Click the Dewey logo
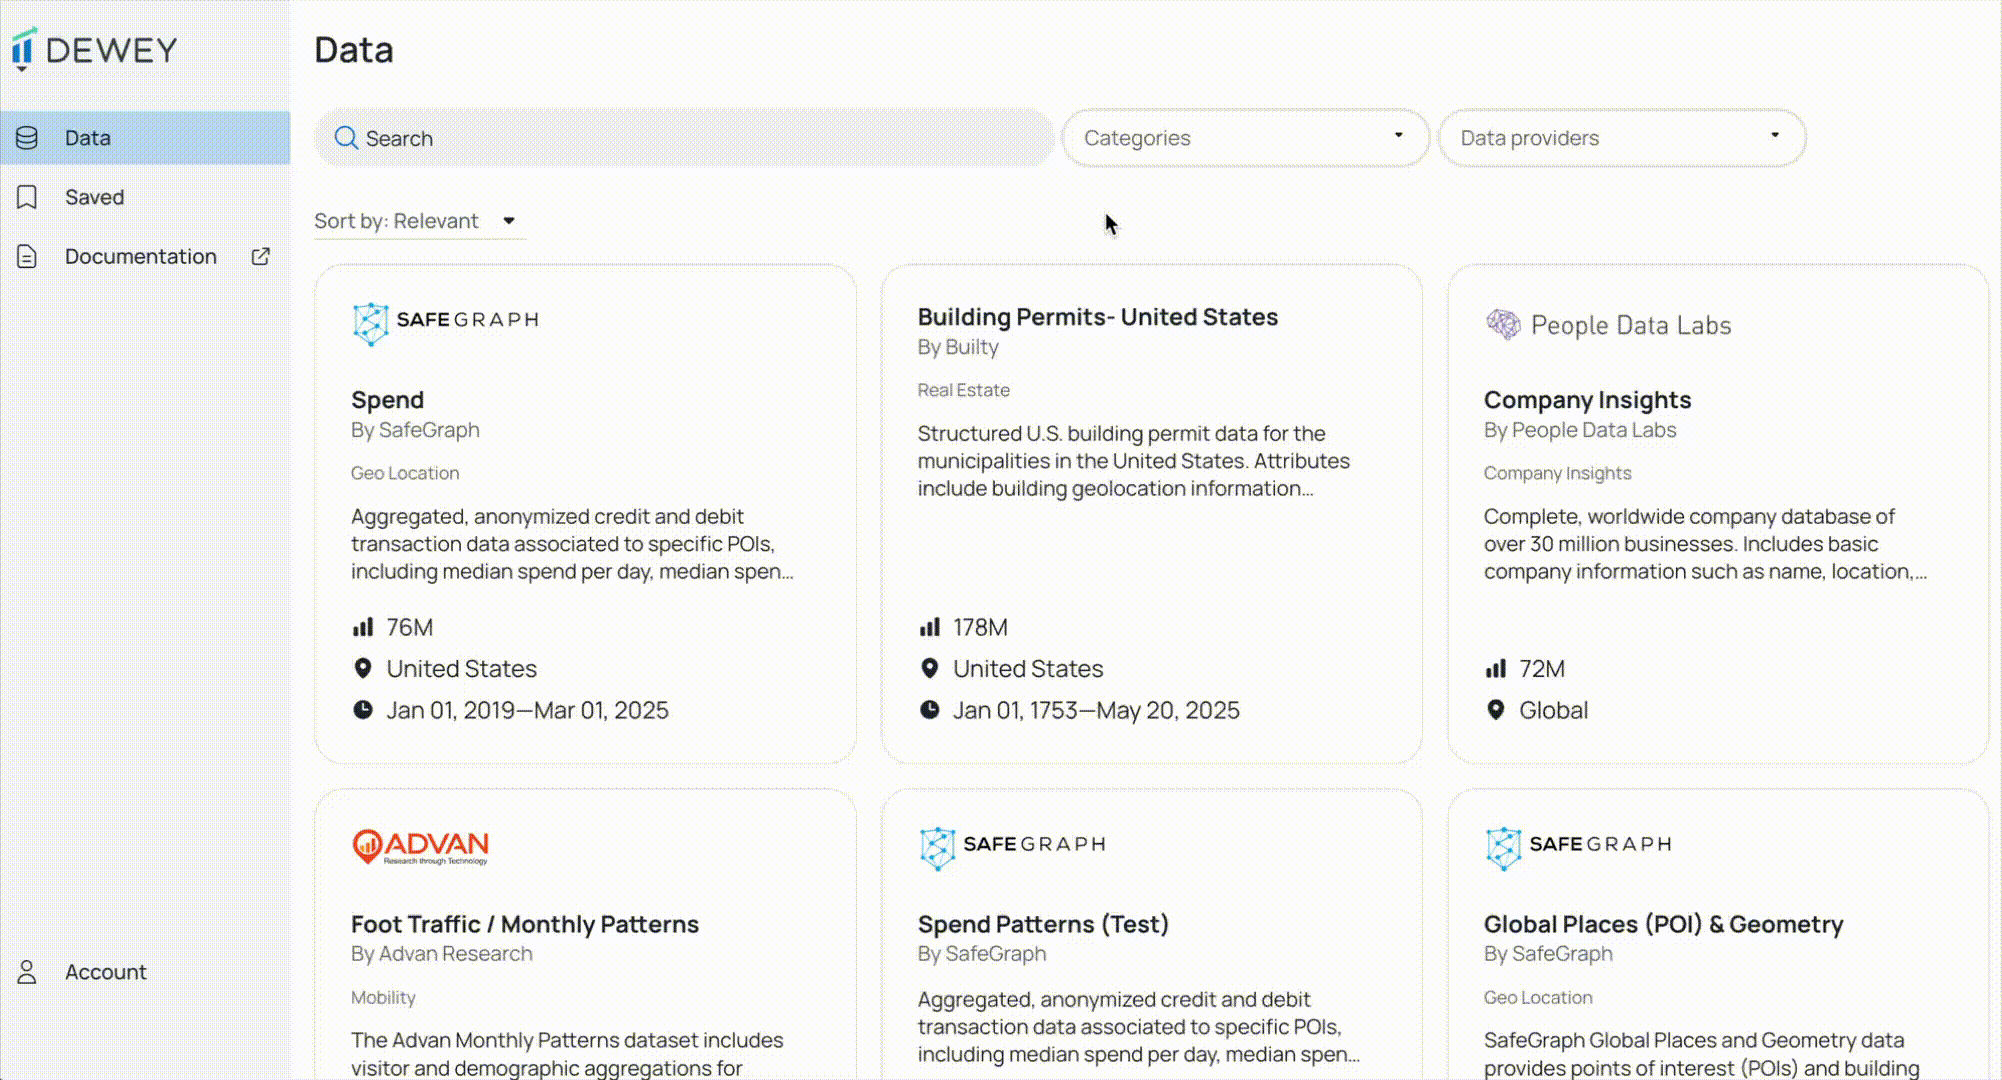 pyautogui.click(x=95, y=50)
